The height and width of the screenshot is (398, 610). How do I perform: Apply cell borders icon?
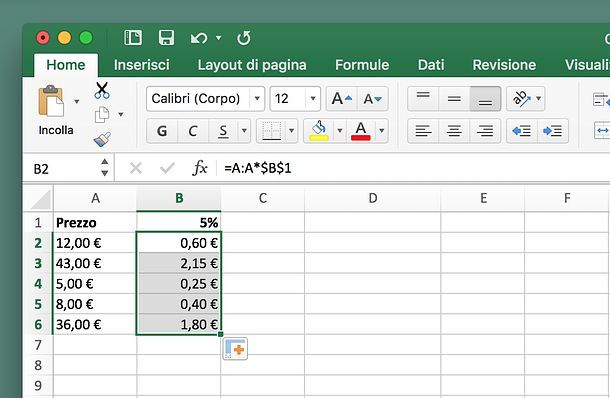click(272, 131)
